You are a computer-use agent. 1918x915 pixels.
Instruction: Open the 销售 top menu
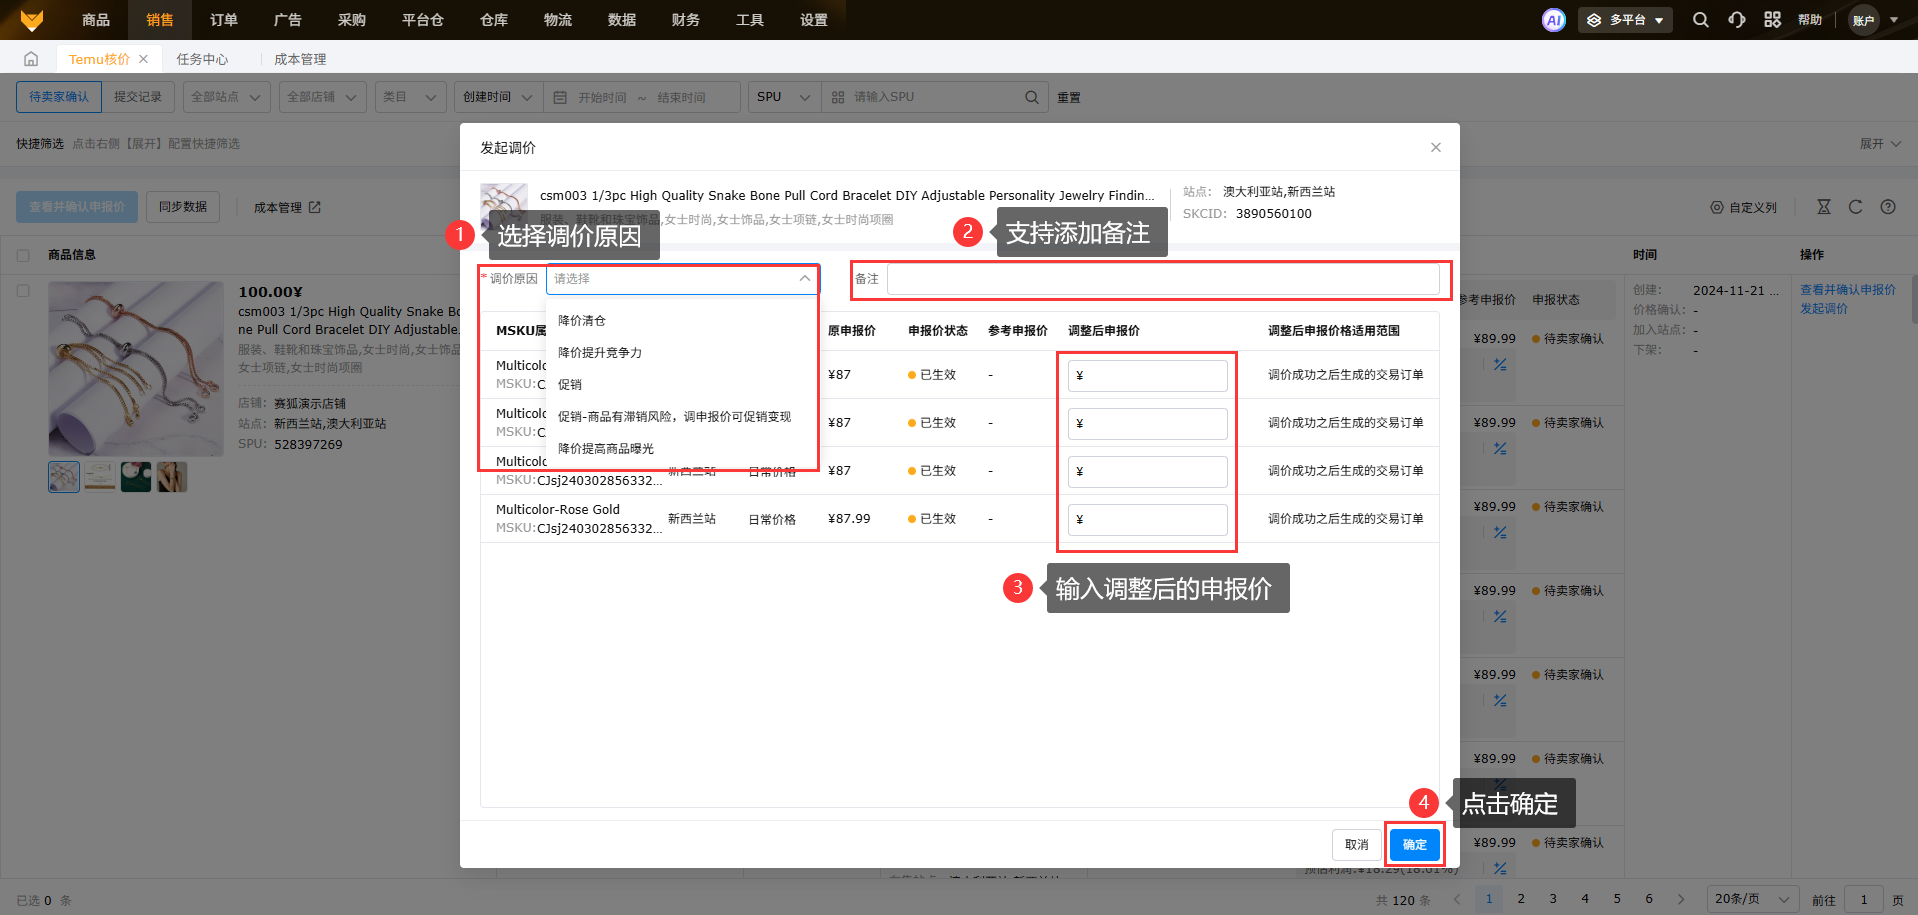(x=160, y=20)
